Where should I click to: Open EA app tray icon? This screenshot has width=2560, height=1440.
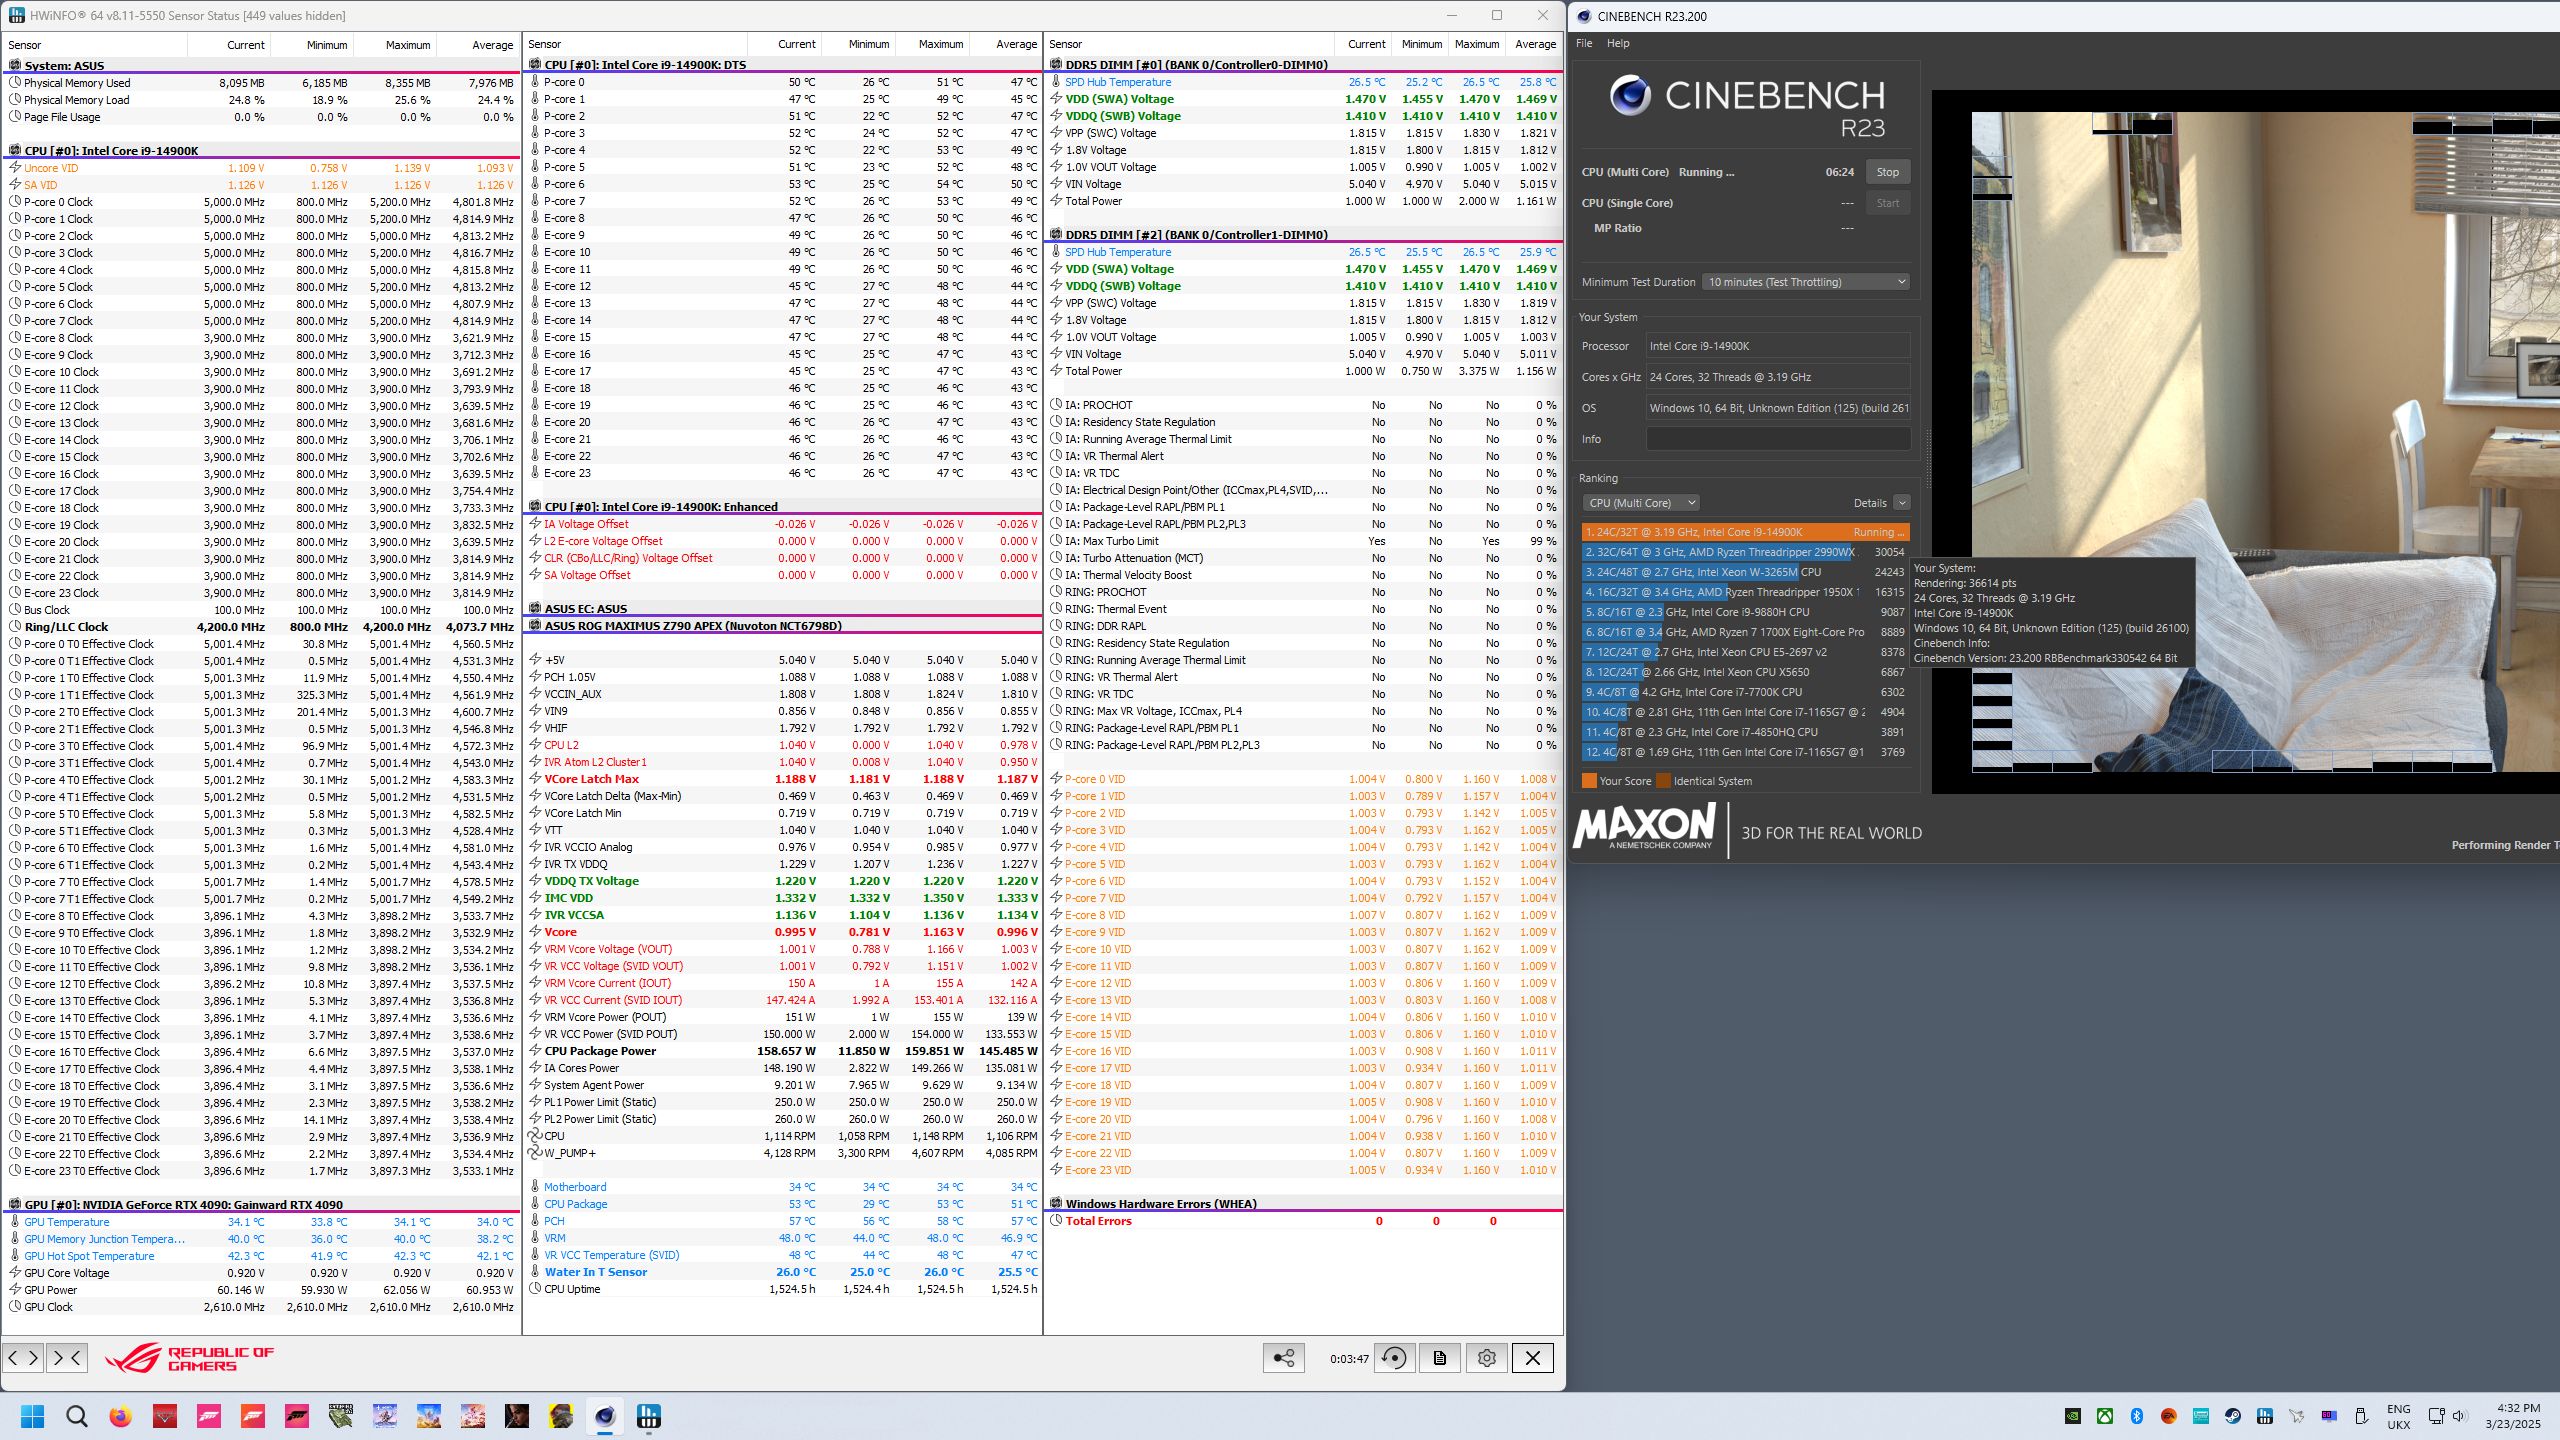[2169, 1416]
